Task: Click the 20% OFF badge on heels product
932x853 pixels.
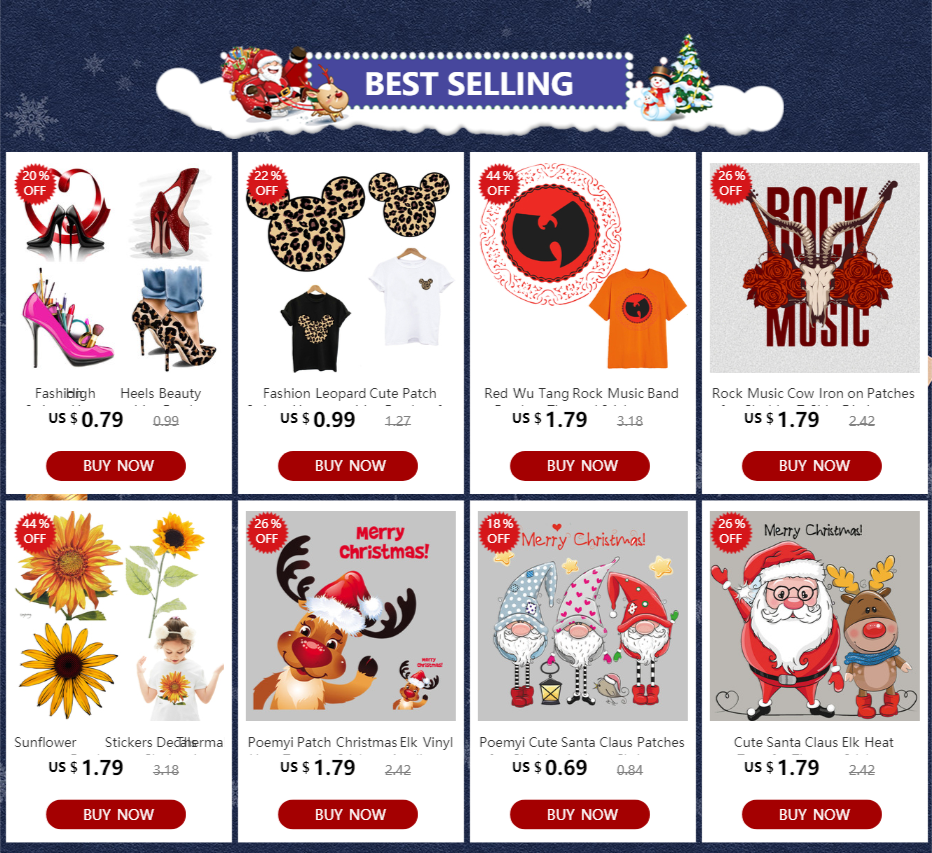Action: [35, 183]
